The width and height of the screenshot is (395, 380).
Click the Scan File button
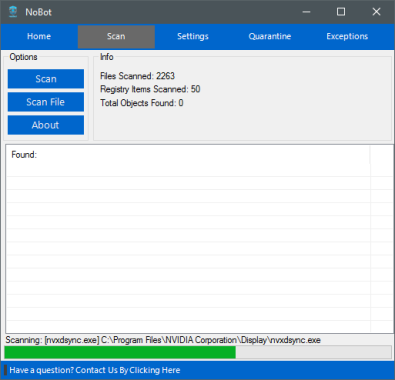click(46, 102)
